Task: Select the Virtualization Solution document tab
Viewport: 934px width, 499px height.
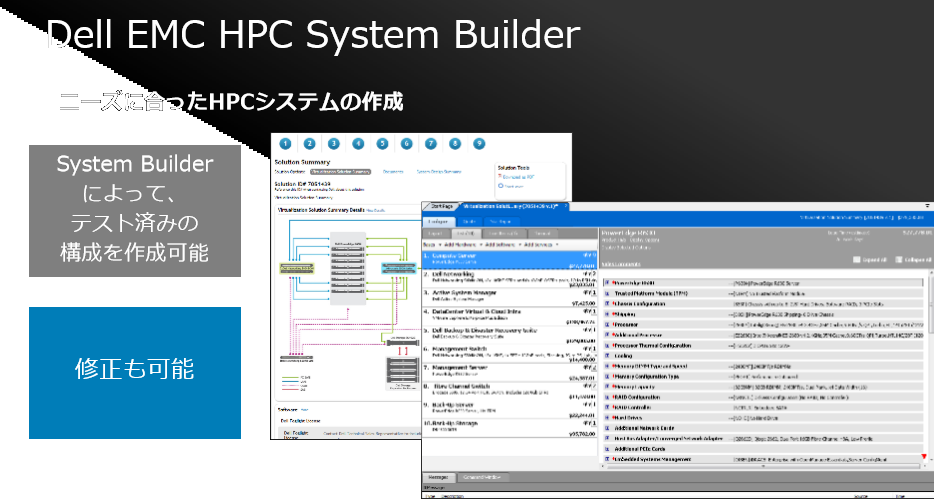Action: tap(510, 206)
